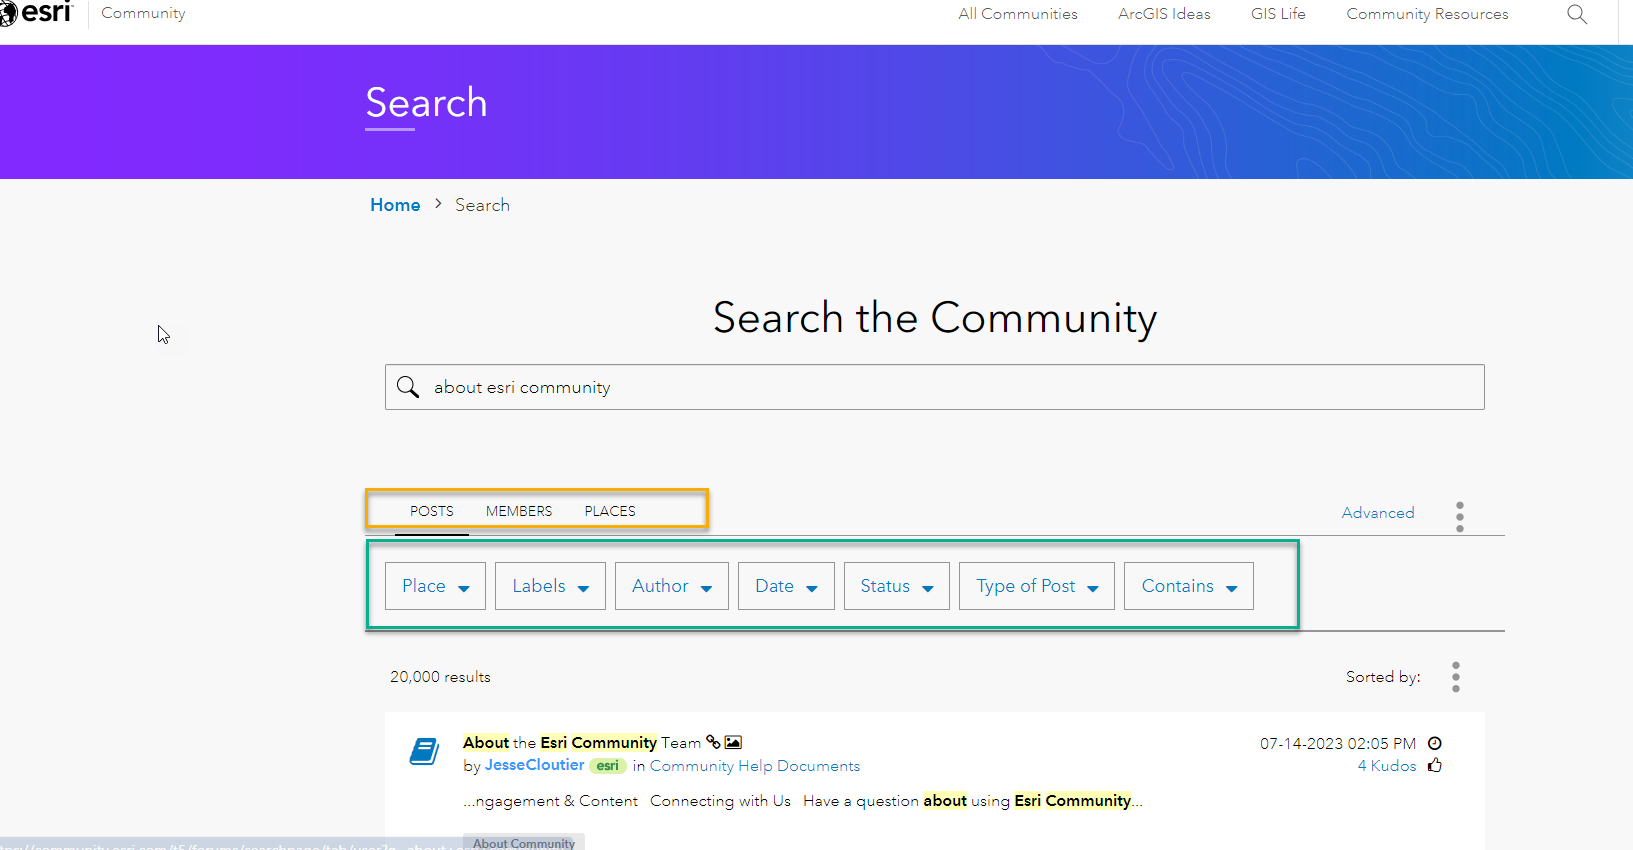The image size is (1633, 850).
Task: Click the three-dot menu beside Advanced
Action: [1460, 516]
